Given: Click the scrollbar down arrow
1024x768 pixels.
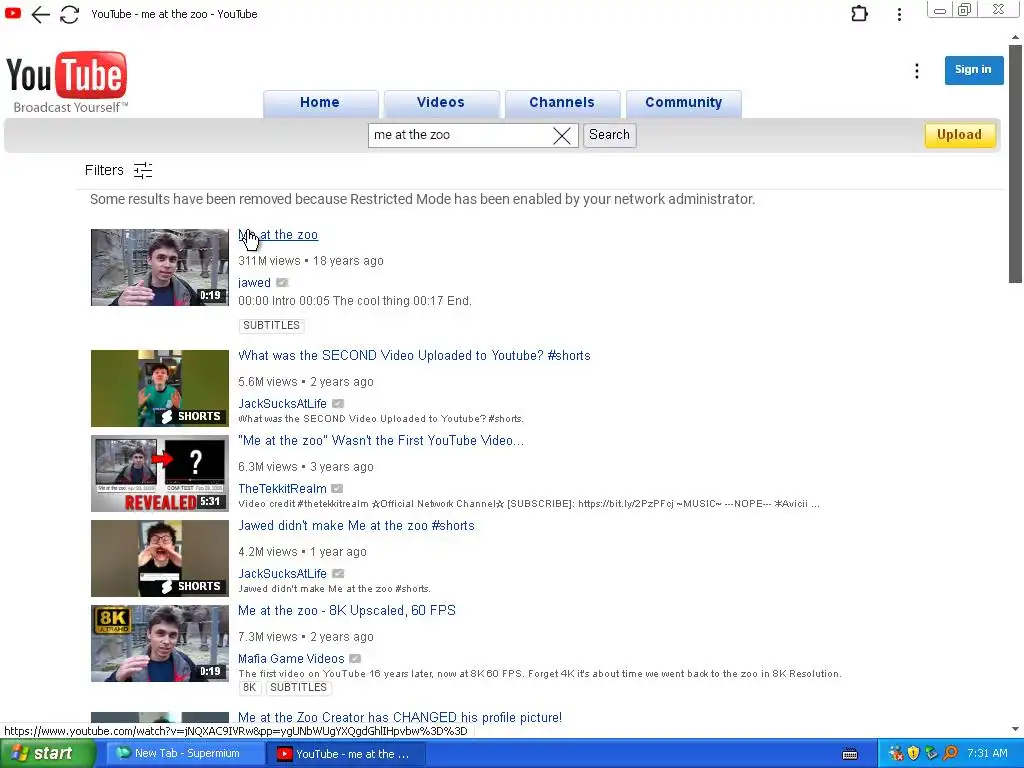Looking at the screenshot, I should tap(1015, 729).
